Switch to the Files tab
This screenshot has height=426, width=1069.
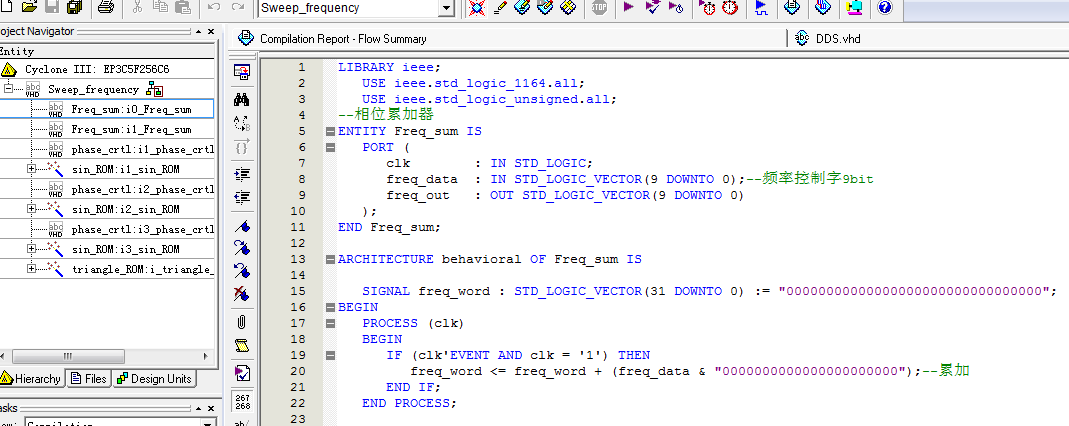[x=89, y=378]
